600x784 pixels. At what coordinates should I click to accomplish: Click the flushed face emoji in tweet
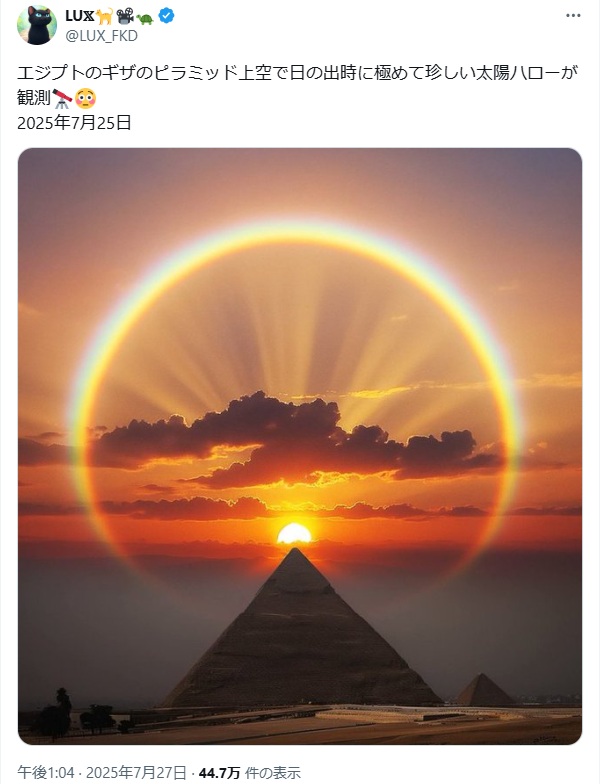[86, 98]
